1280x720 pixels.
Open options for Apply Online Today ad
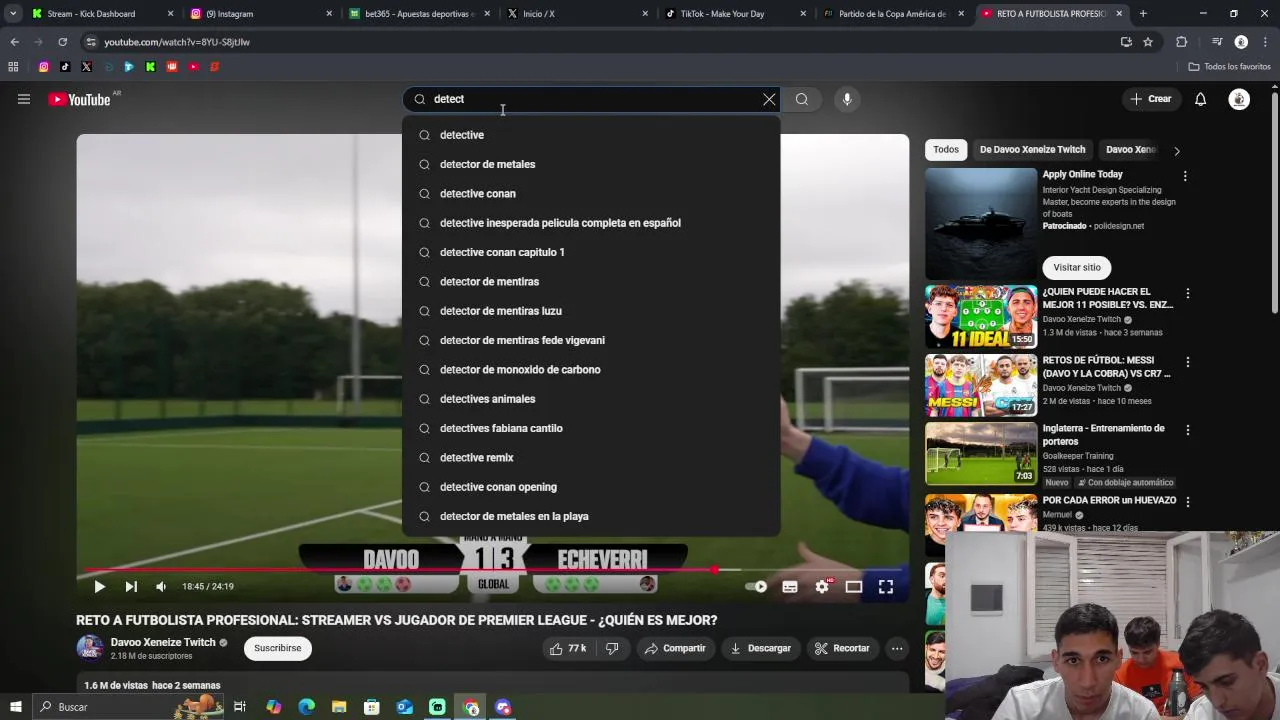click(1185, 176)
